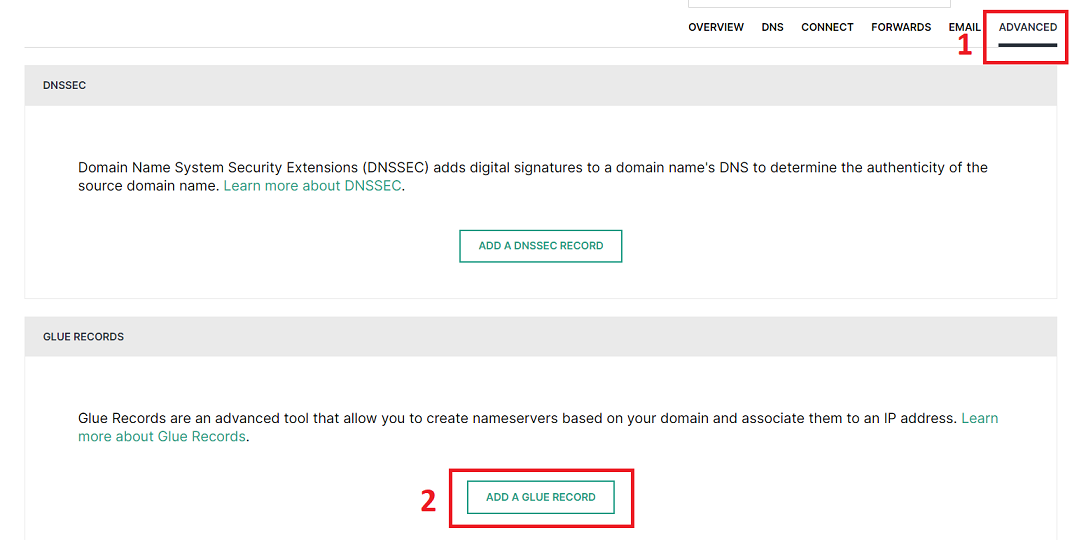Click the Glue Records section header
The image size is (1072, 540).
(x=84, y=337)
